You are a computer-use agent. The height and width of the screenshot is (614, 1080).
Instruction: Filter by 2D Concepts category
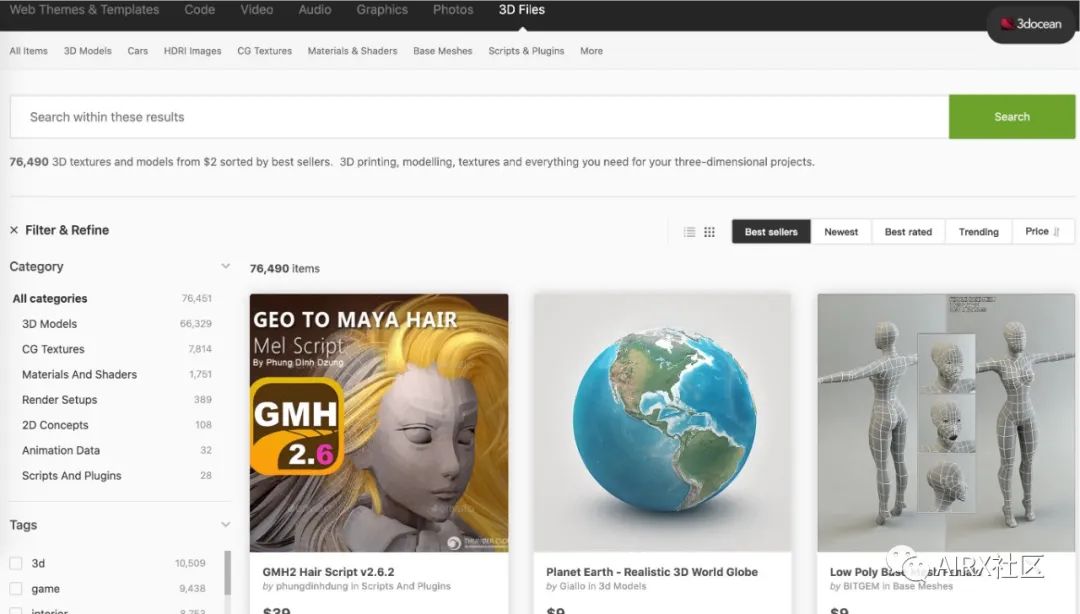tap(55, 425)
